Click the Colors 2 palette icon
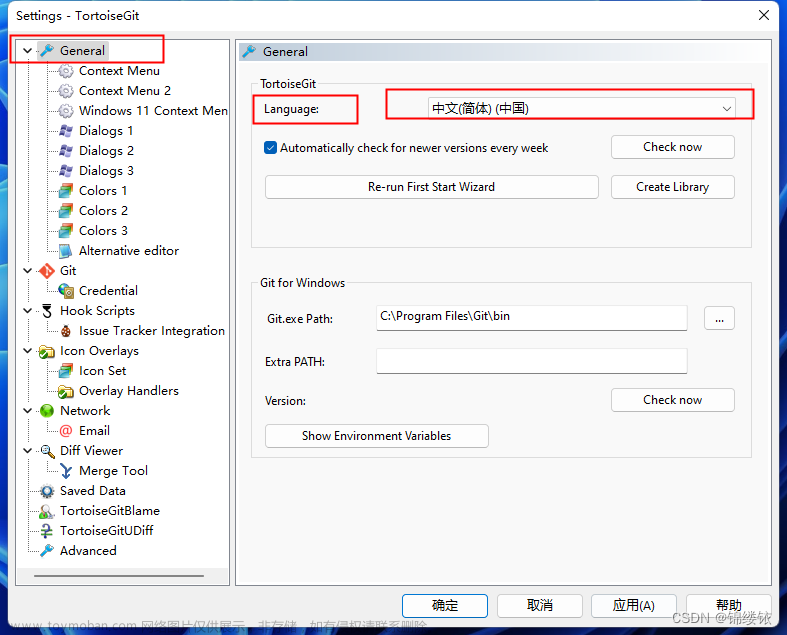Viewport: 787px width, 635px height. pos(66,211)
